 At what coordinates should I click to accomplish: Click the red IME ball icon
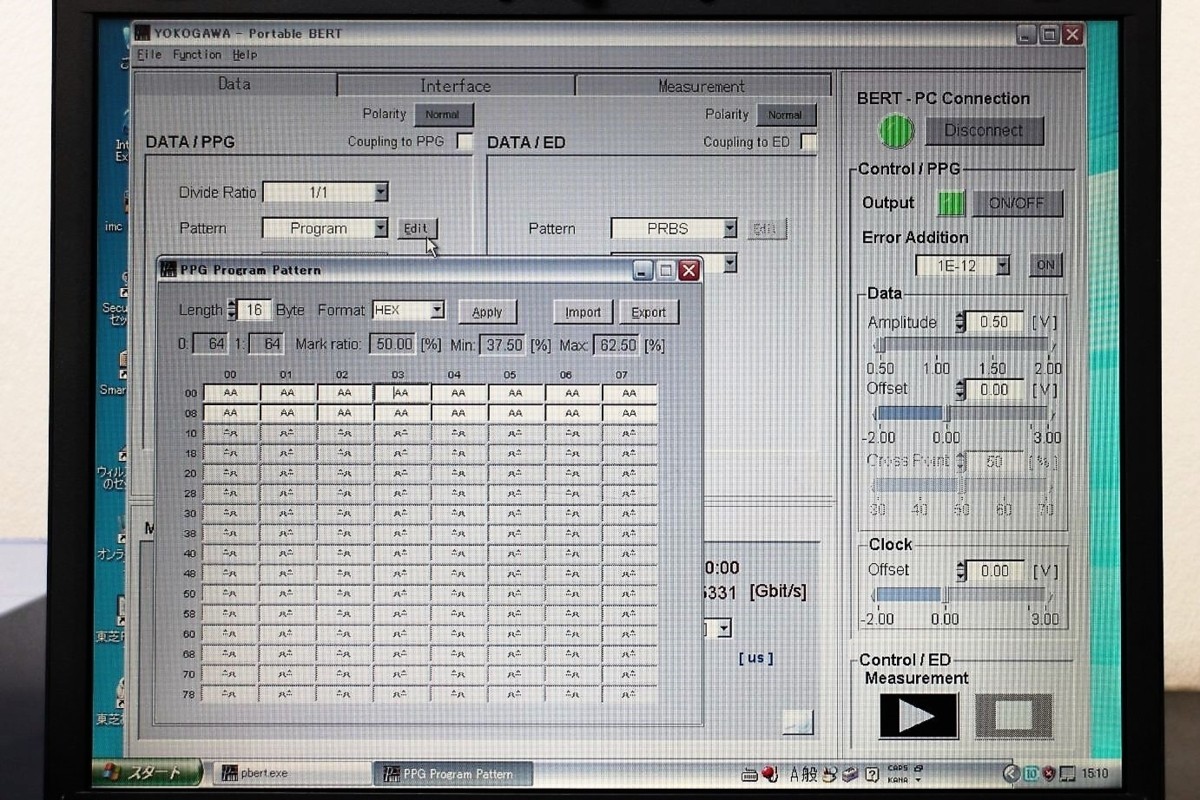(x=770, y=773)
